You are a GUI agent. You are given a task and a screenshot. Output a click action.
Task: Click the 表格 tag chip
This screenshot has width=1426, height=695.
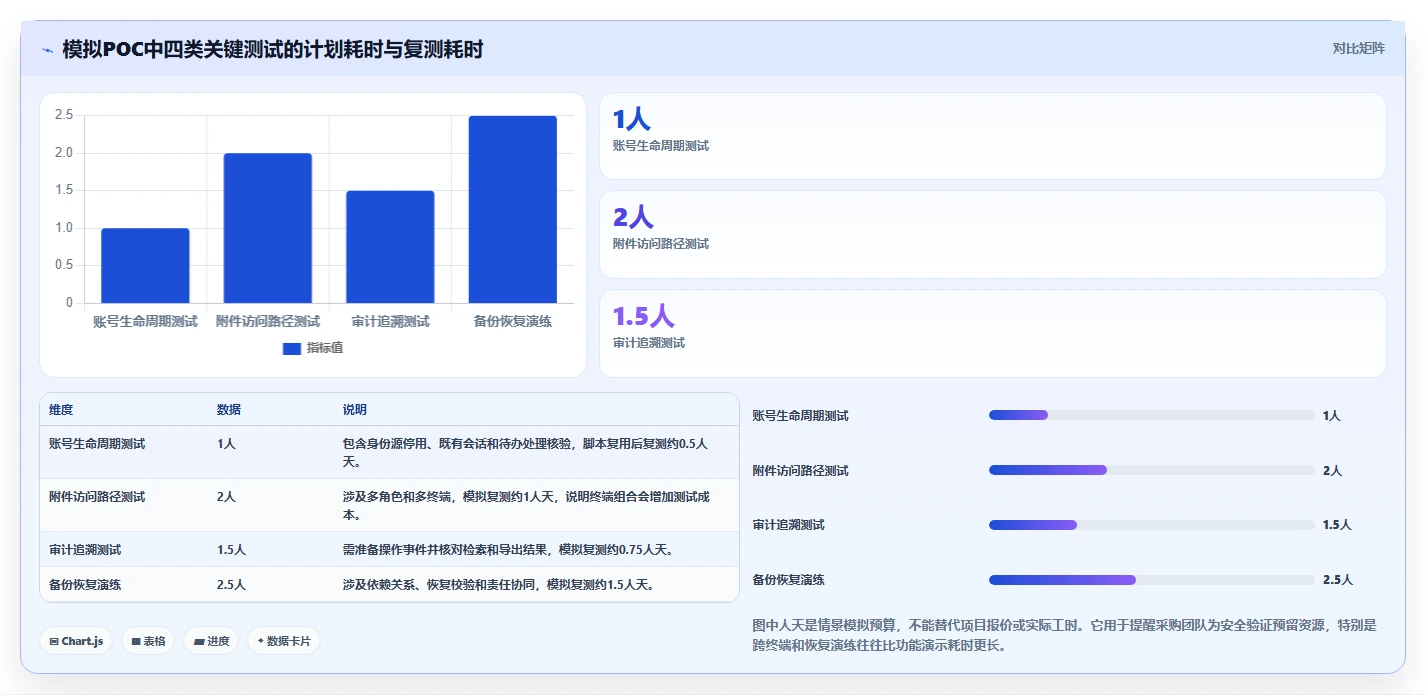[148, 641]
